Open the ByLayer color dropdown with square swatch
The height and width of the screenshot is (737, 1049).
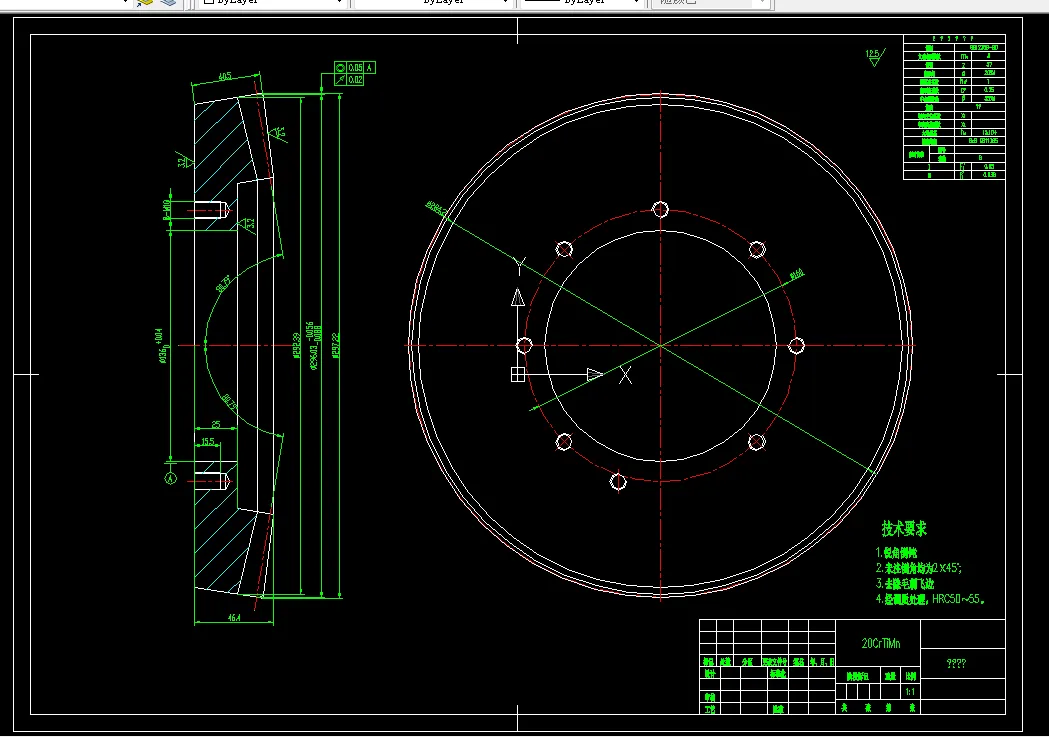(x=273, y=2)
